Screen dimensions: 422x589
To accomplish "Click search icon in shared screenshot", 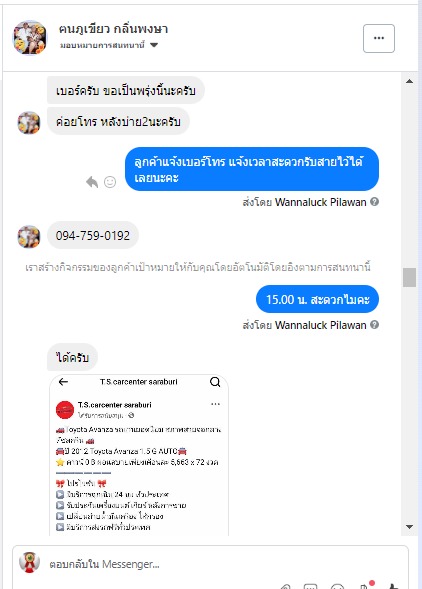I will [215, 382].
